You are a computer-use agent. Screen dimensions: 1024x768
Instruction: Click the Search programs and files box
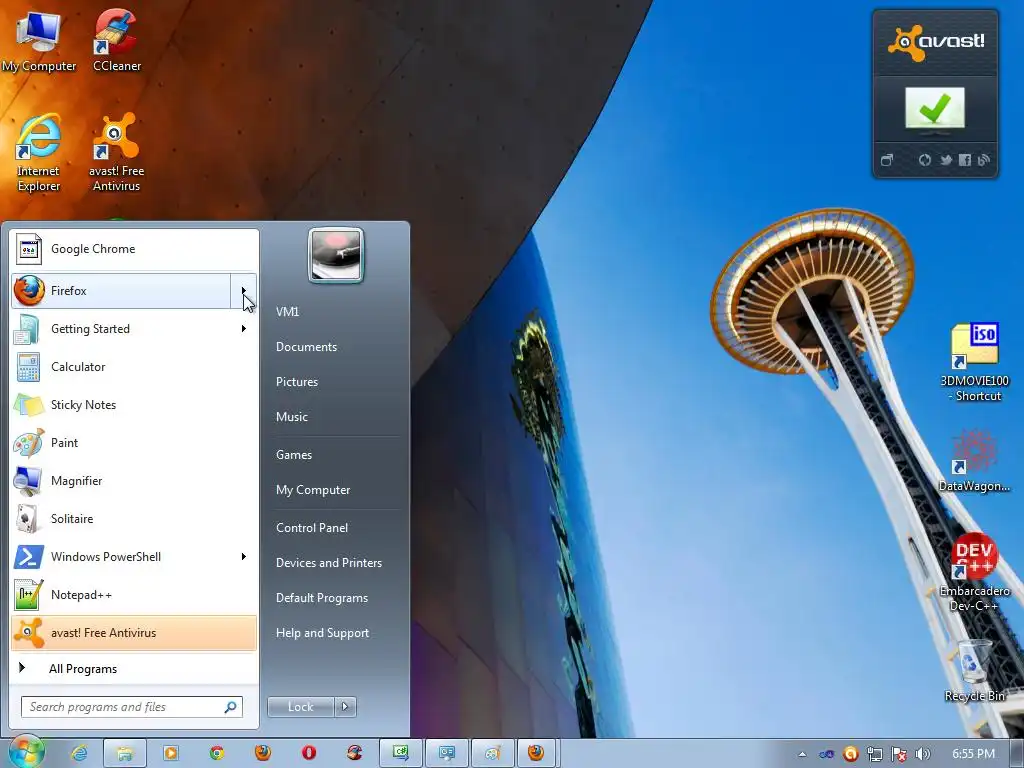132,707
